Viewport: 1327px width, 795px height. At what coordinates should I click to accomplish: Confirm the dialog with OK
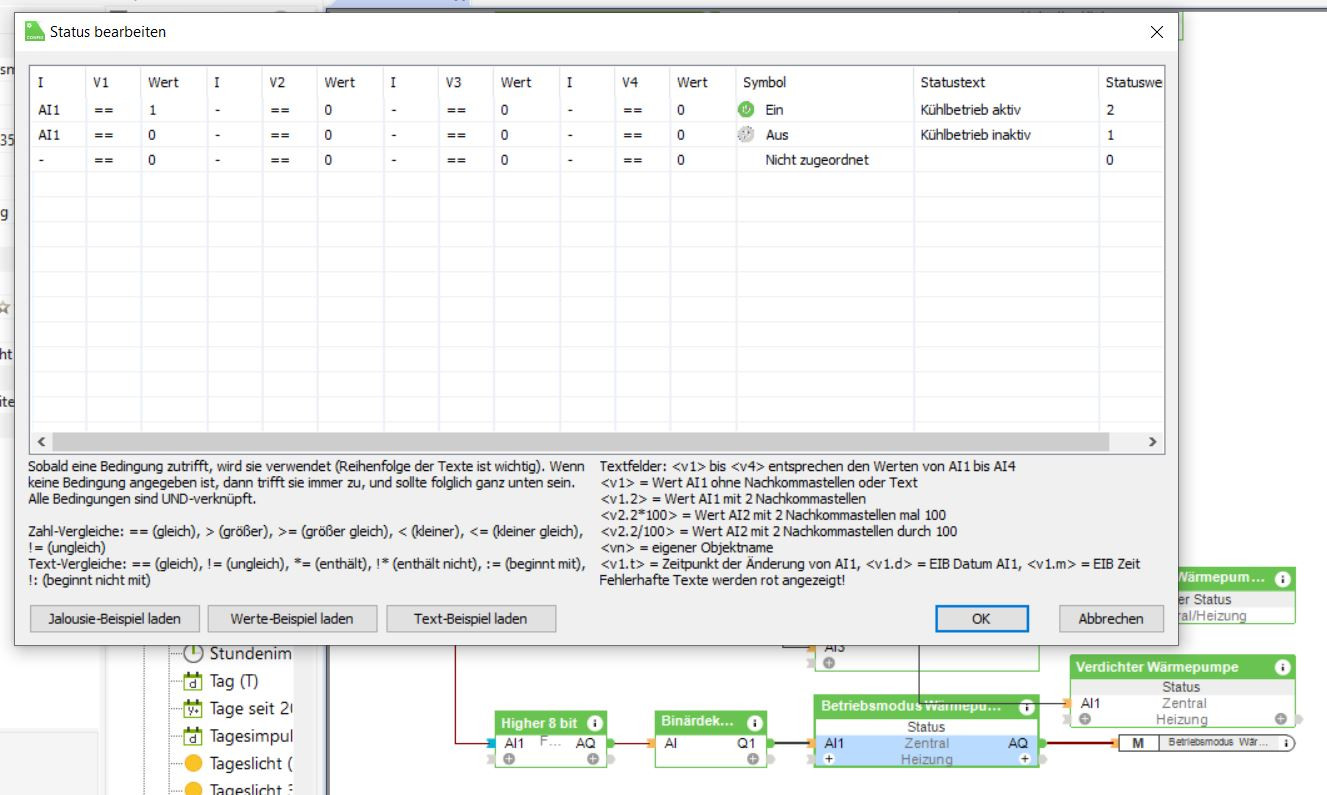click(981, 619)
